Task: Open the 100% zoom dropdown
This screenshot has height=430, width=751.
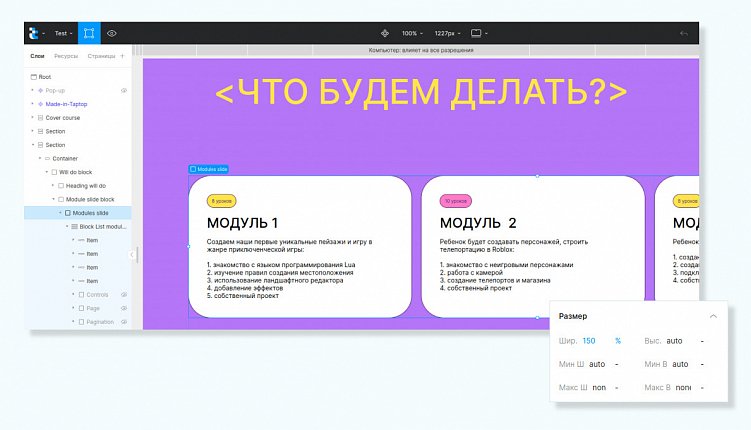Action: 412,34
